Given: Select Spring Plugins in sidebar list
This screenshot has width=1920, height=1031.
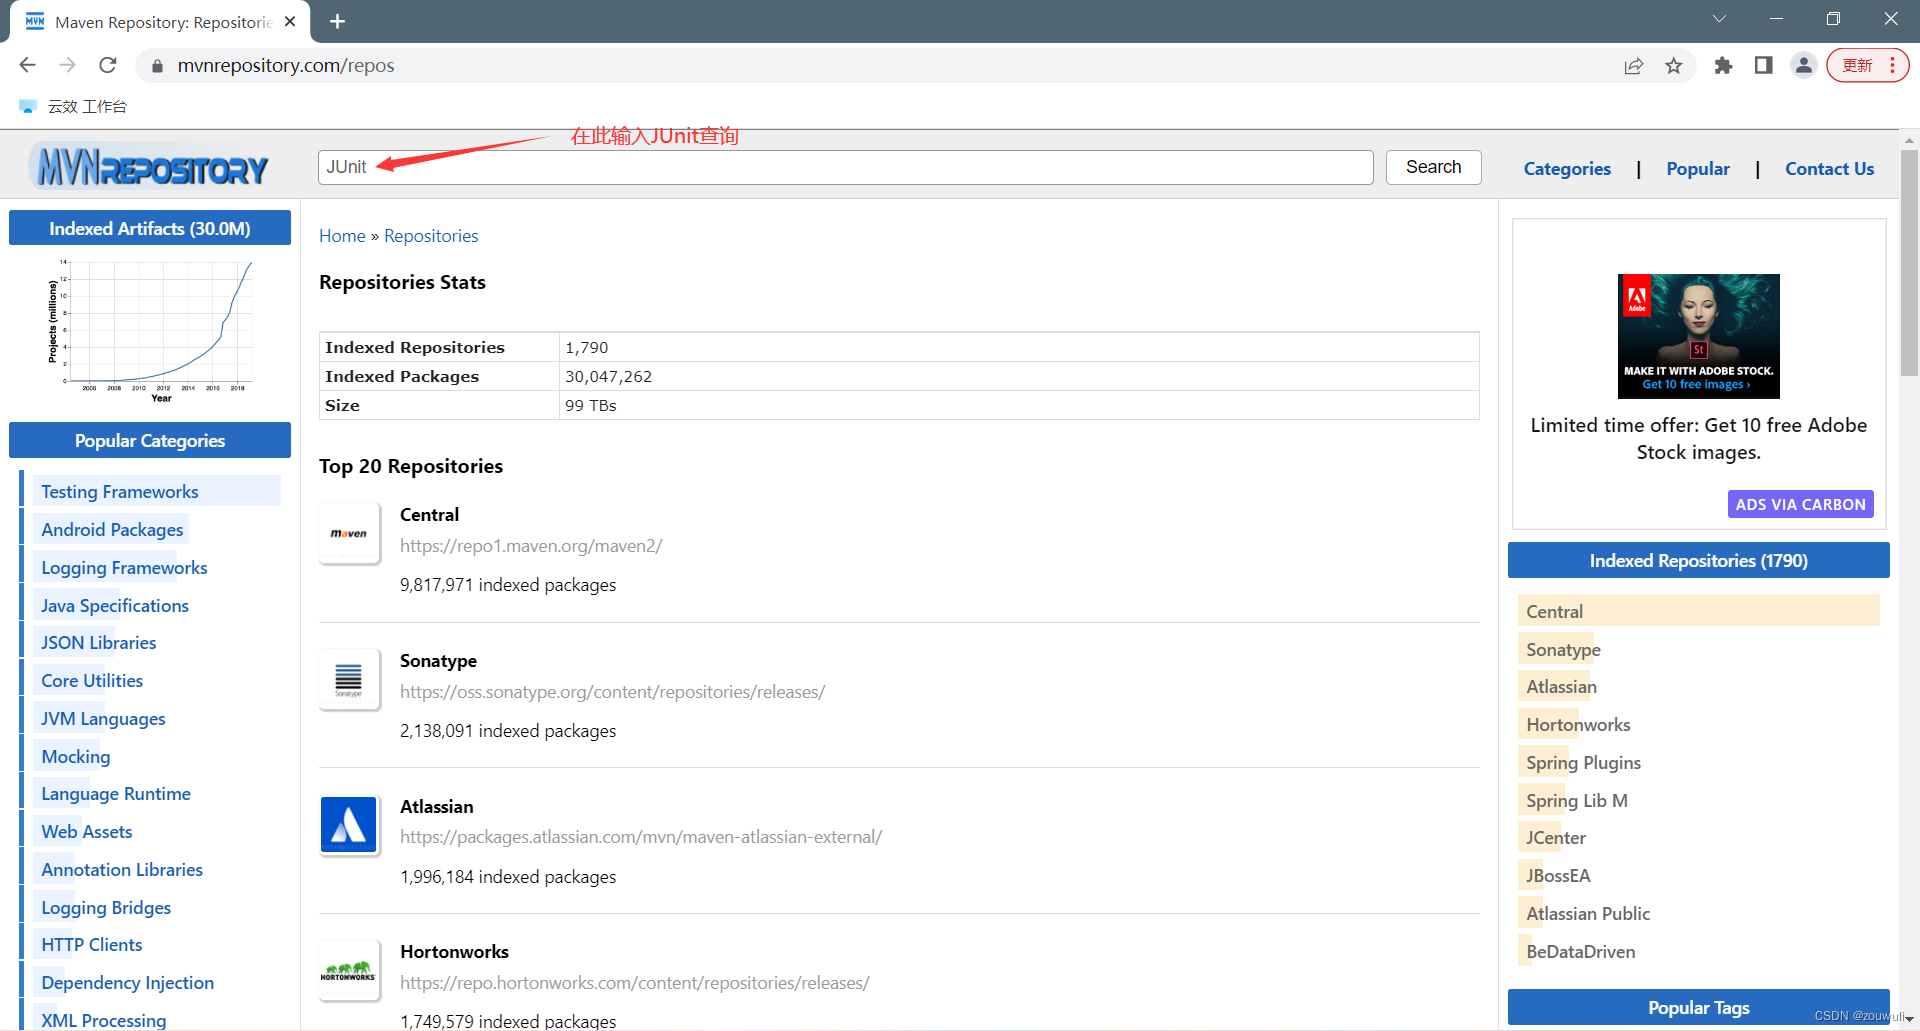Looking at the screenshot, I should point(1583,763).
